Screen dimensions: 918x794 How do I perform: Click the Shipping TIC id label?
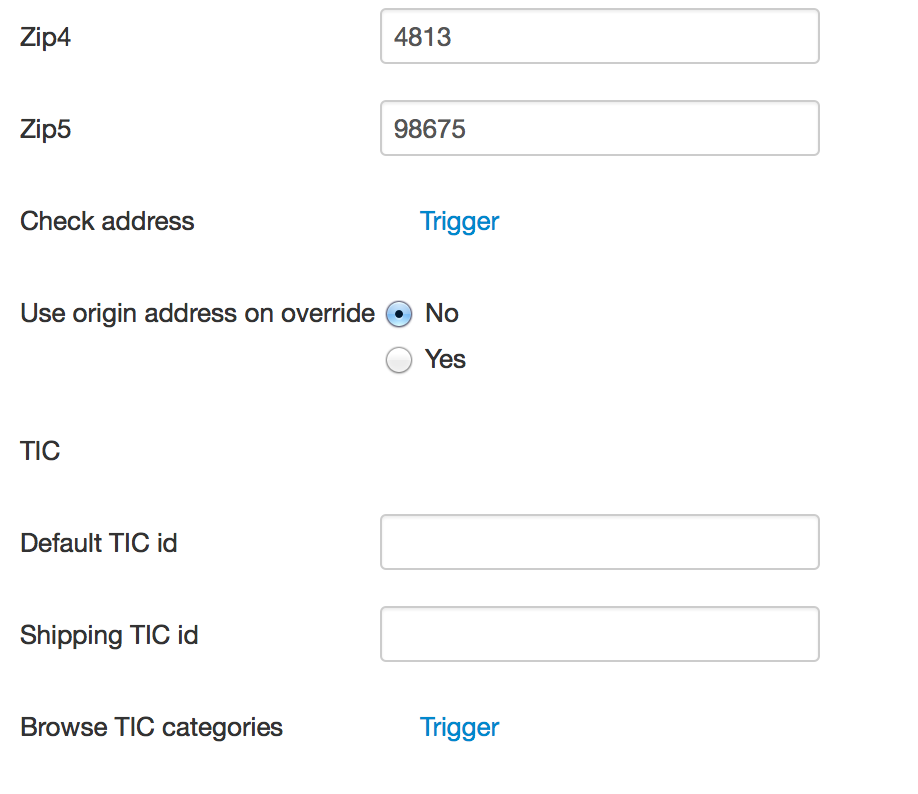coord(109,635)
